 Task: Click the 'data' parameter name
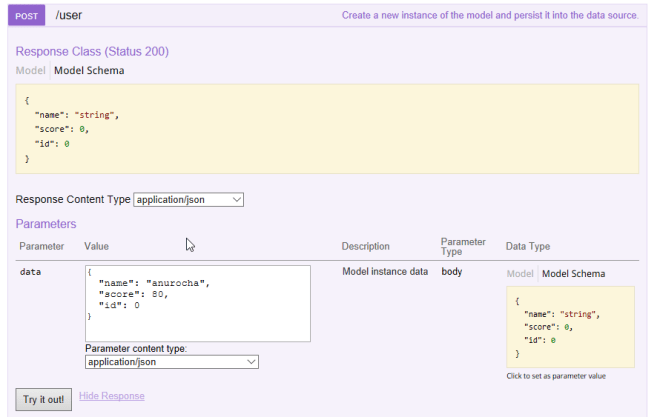coord(31,272)
